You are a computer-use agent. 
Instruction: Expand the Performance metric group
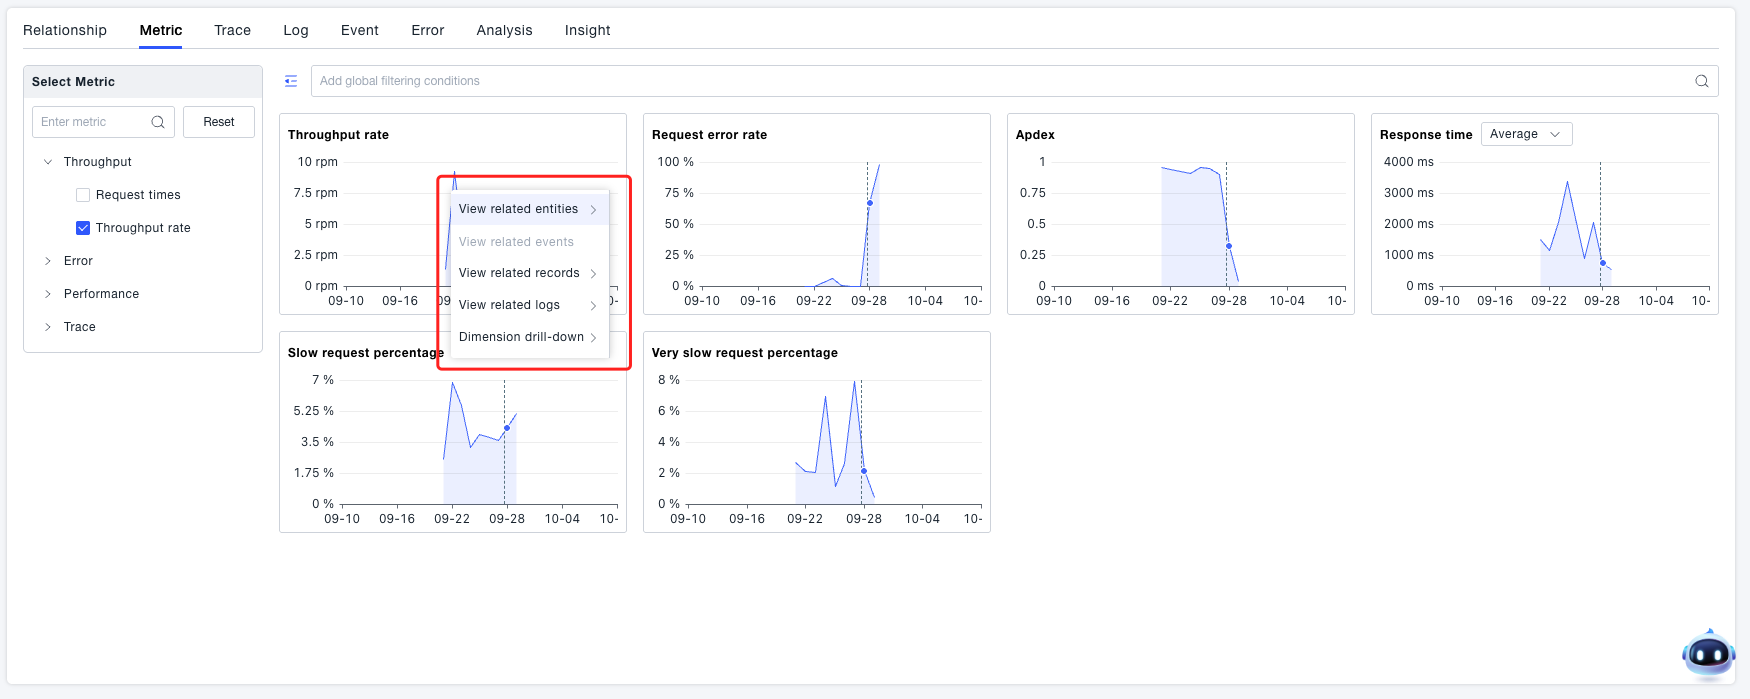pyautogui.click(x=48, y=294)
